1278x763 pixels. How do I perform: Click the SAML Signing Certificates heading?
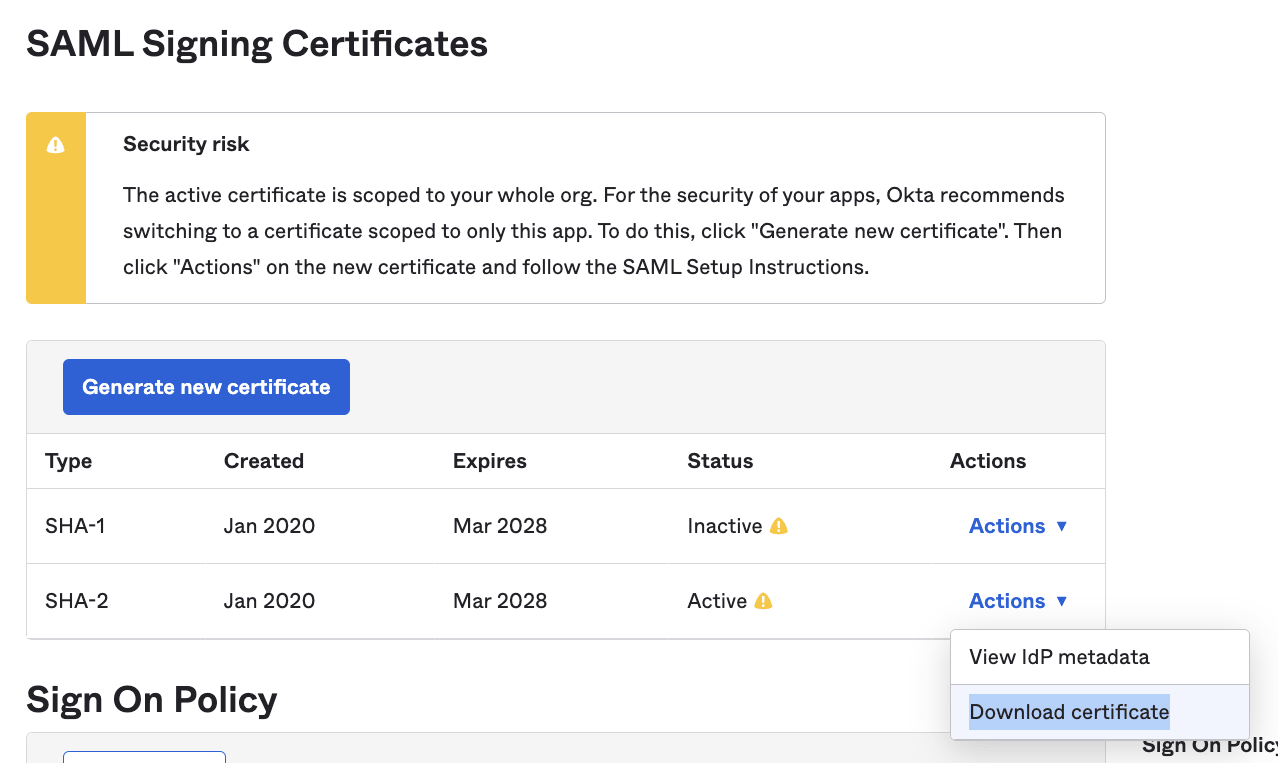(257, 44)
